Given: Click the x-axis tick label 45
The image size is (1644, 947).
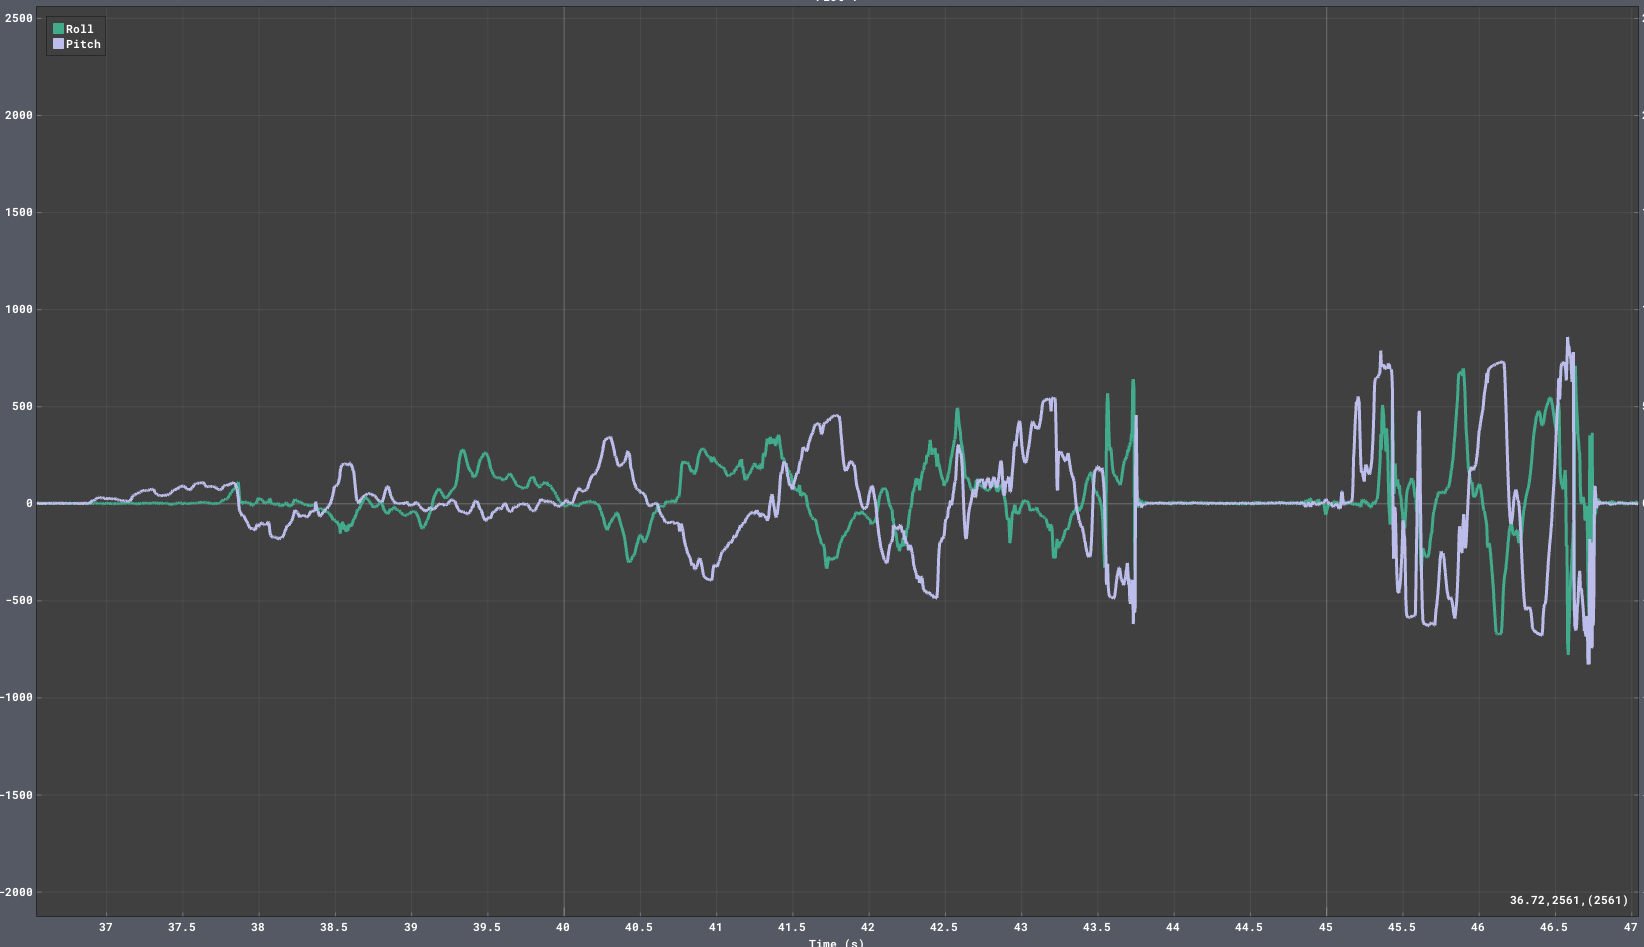Looking at the screenshot, I should 1326,927.
